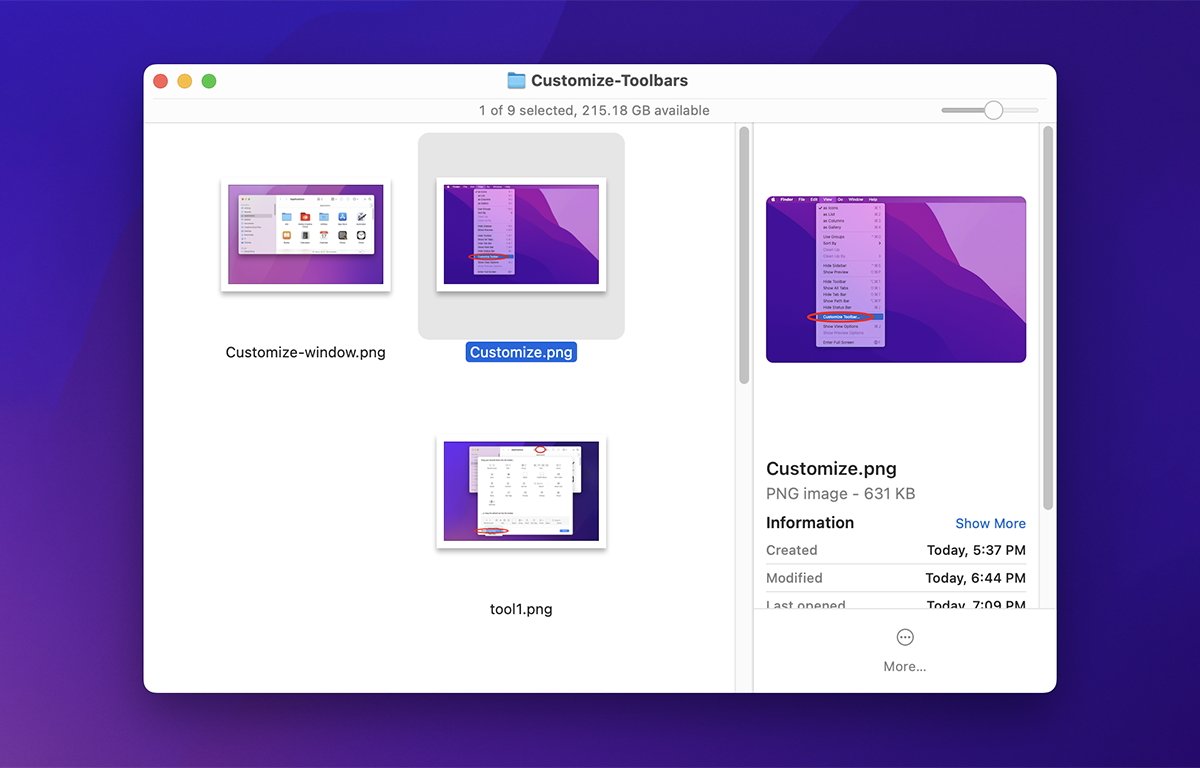Click the Customize-Toolbars window title text

(609, 81)
